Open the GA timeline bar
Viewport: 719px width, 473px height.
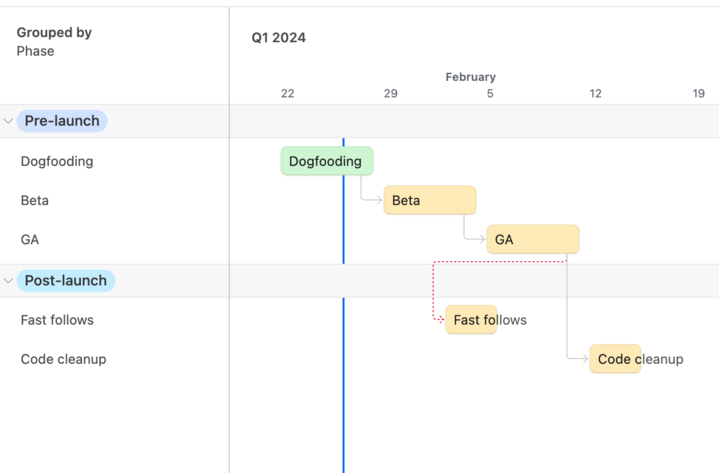[533, 239]
